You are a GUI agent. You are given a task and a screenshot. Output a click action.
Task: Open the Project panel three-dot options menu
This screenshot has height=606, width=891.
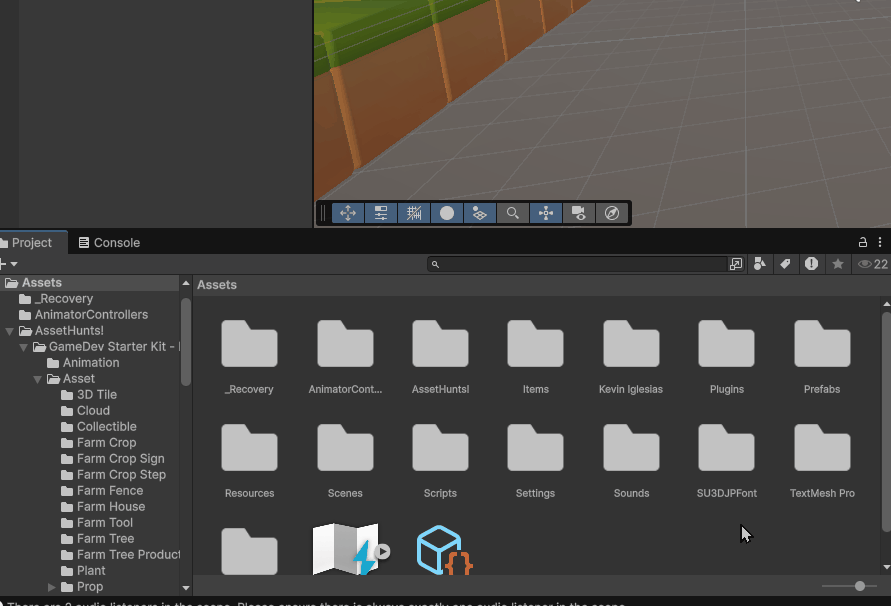[880, 243]
